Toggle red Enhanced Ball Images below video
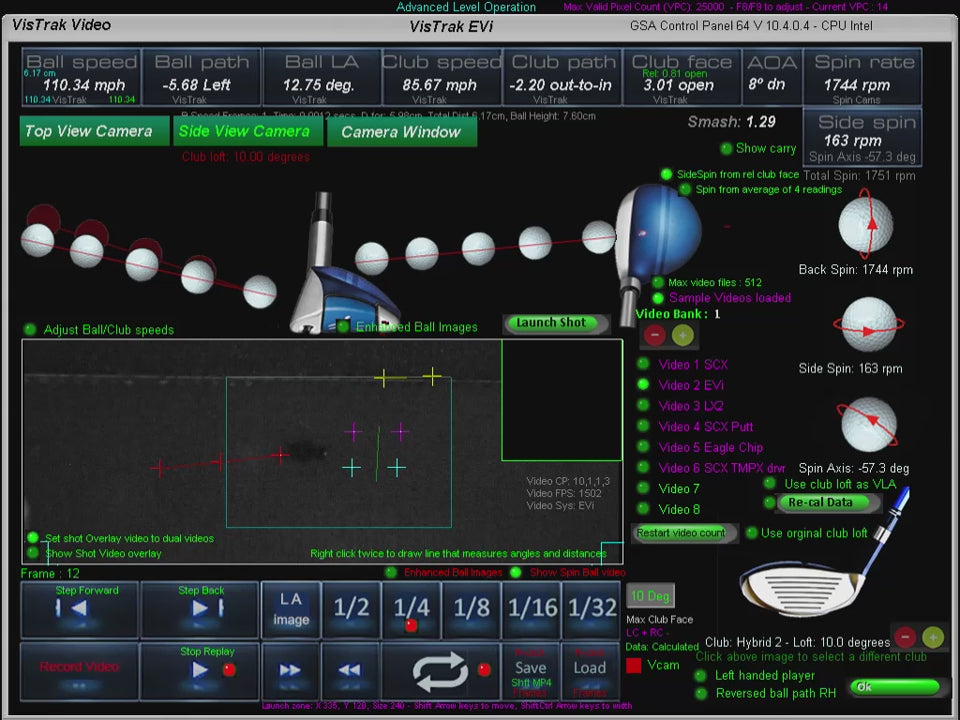 pyautogui.click(x=390, y=572)
